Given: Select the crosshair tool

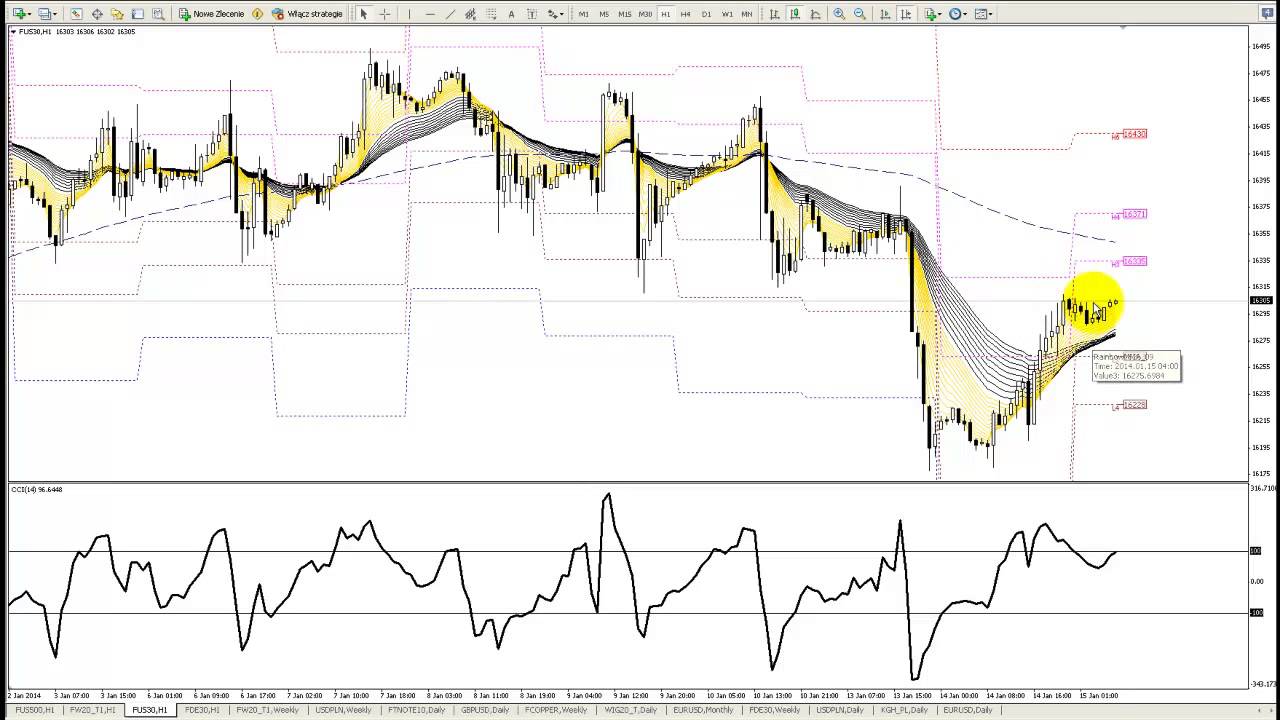Looking at the screenshot, I should pyautogui.click(x=385, y=14).
